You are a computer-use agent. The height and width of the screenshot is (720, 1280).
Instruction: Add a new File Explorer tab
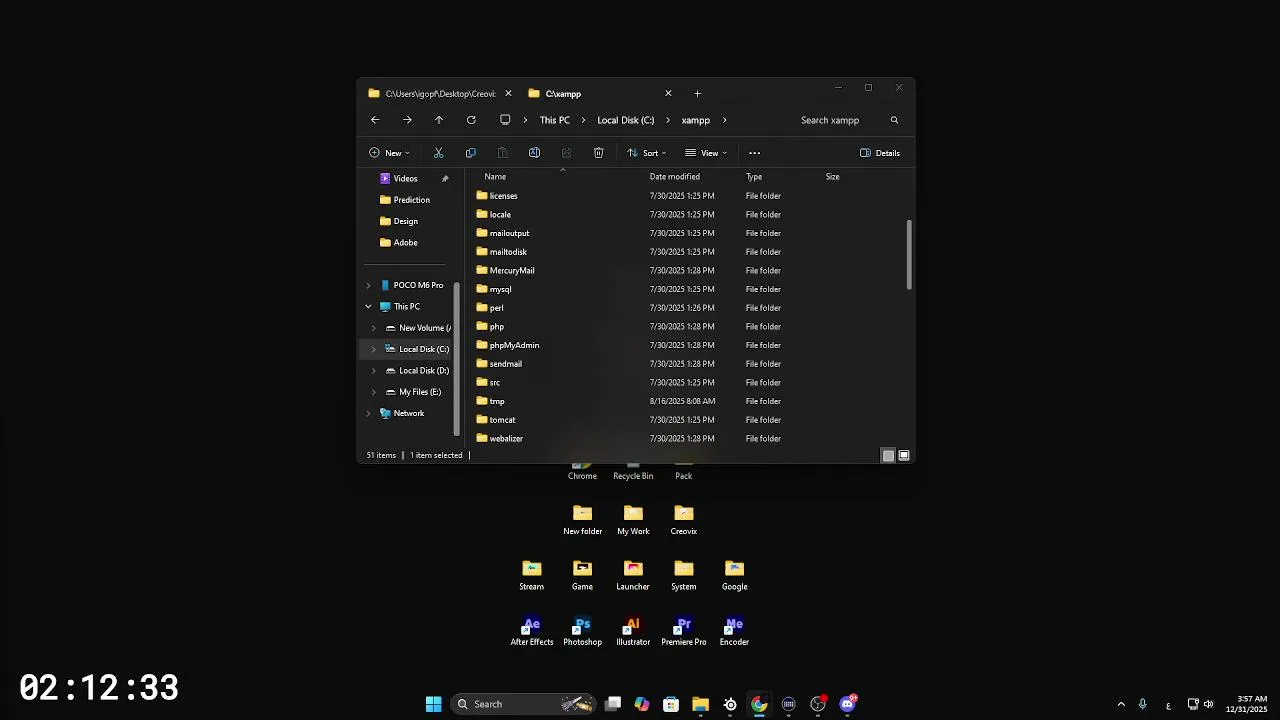click(x=697, y=94)
